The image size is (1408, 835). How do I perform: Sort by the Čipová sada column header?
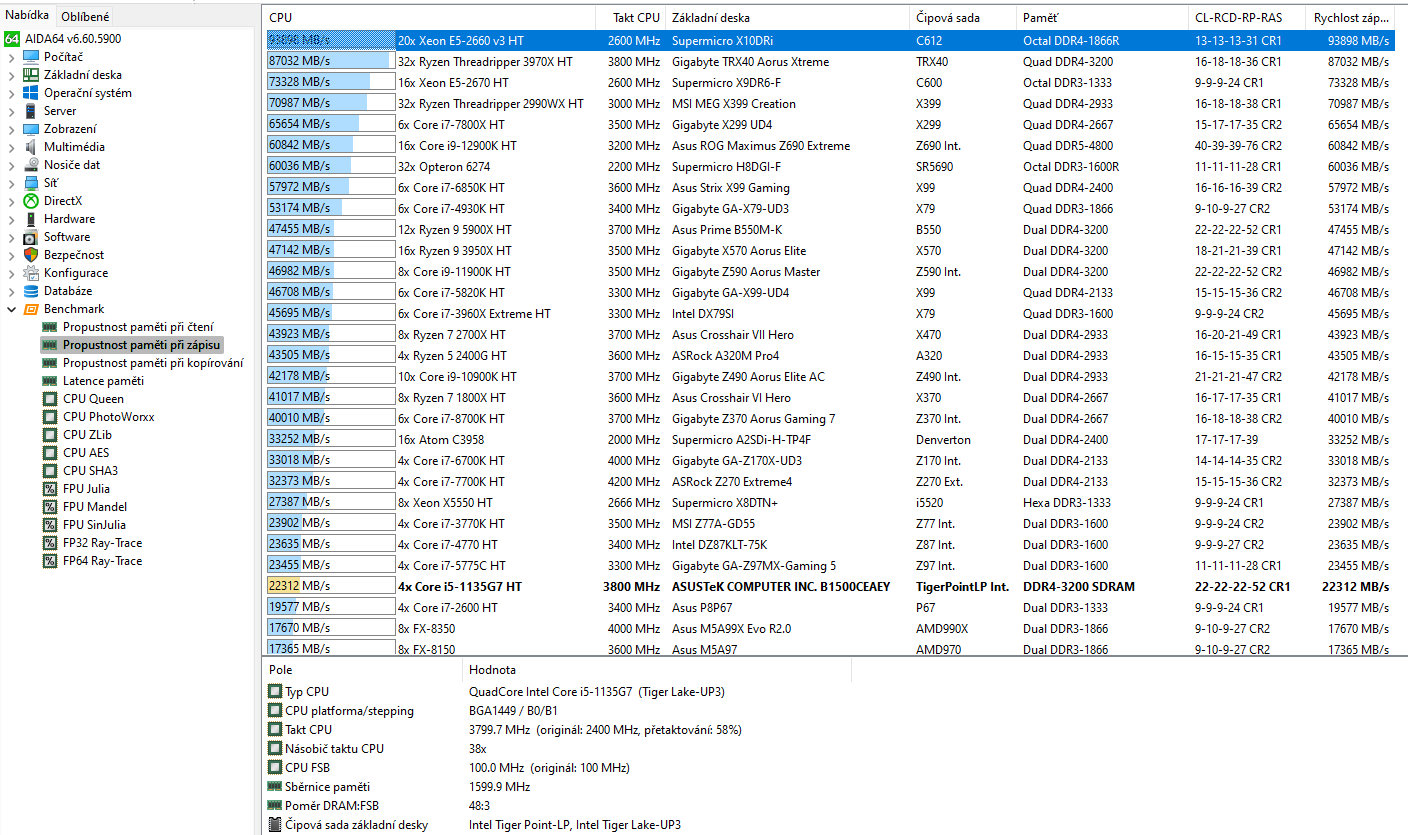963,18
